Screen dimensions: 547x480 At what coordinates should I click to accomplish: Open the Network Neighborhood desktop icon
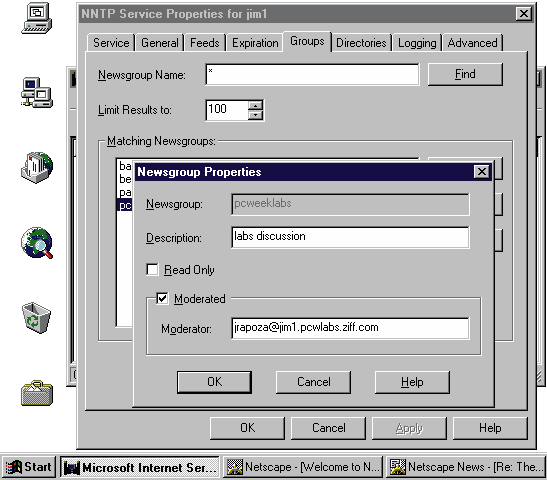(37, 92)
